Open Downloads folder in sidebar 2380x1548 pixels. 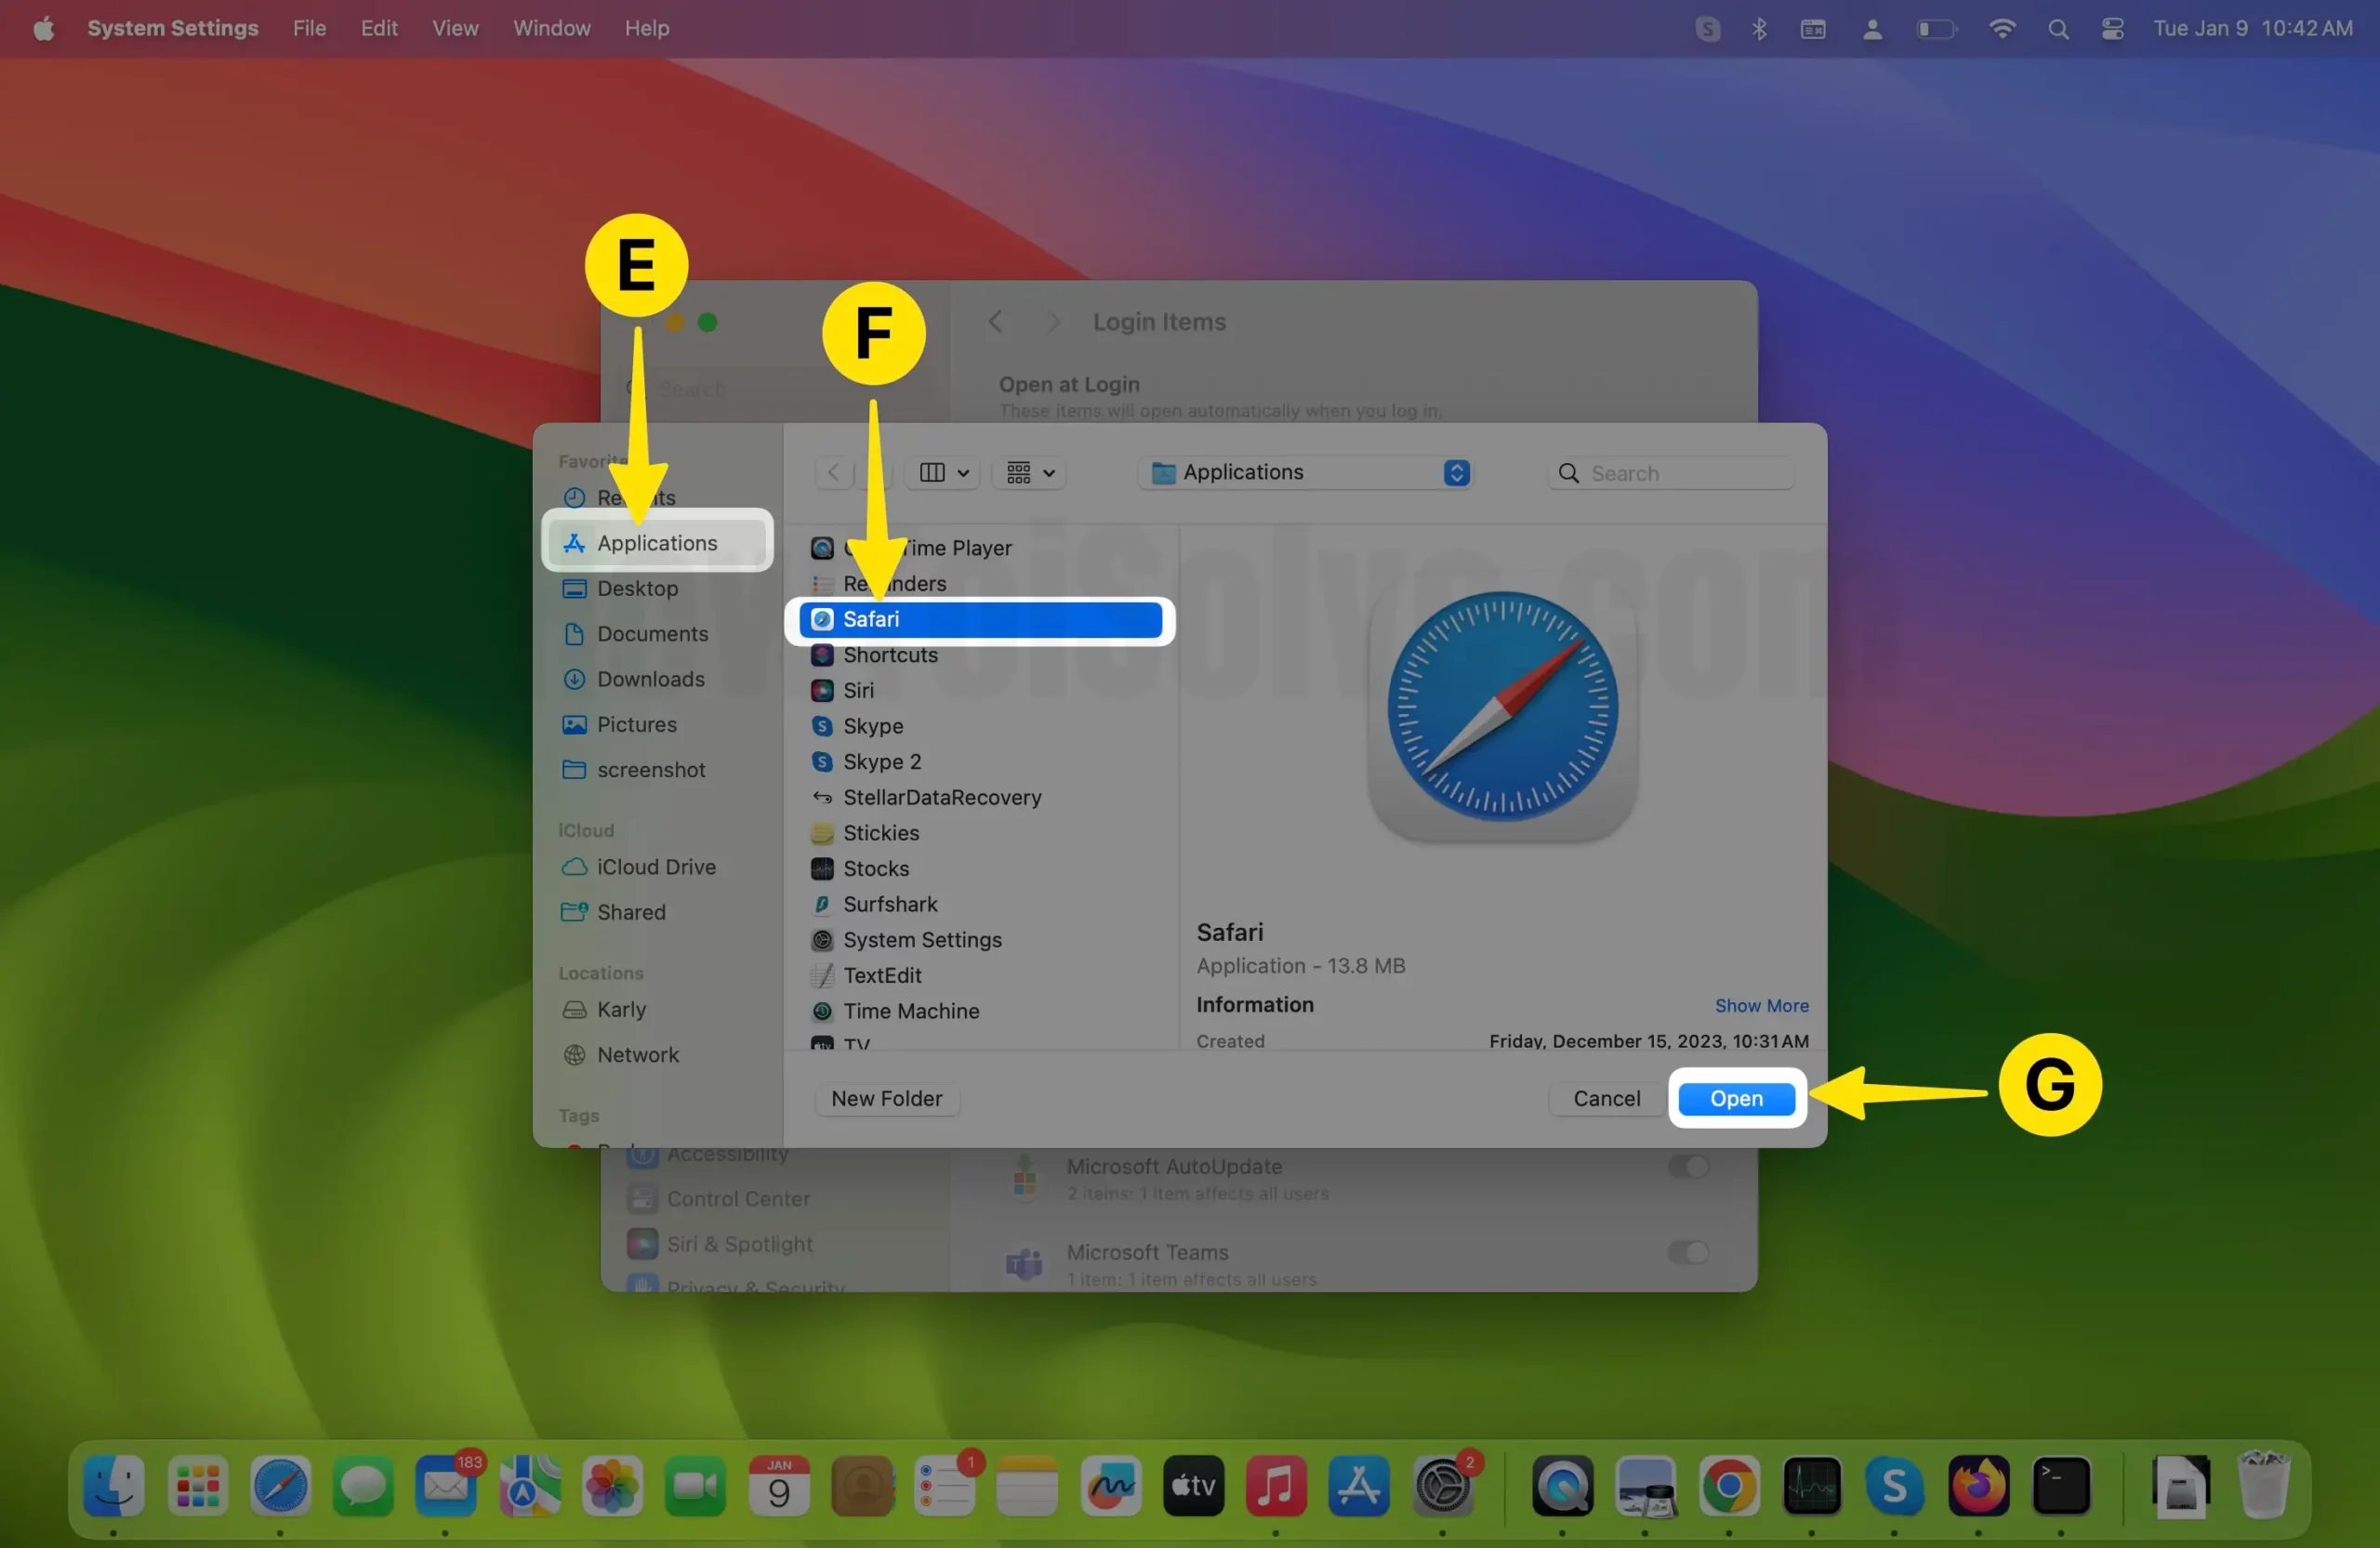pos(650,679)
